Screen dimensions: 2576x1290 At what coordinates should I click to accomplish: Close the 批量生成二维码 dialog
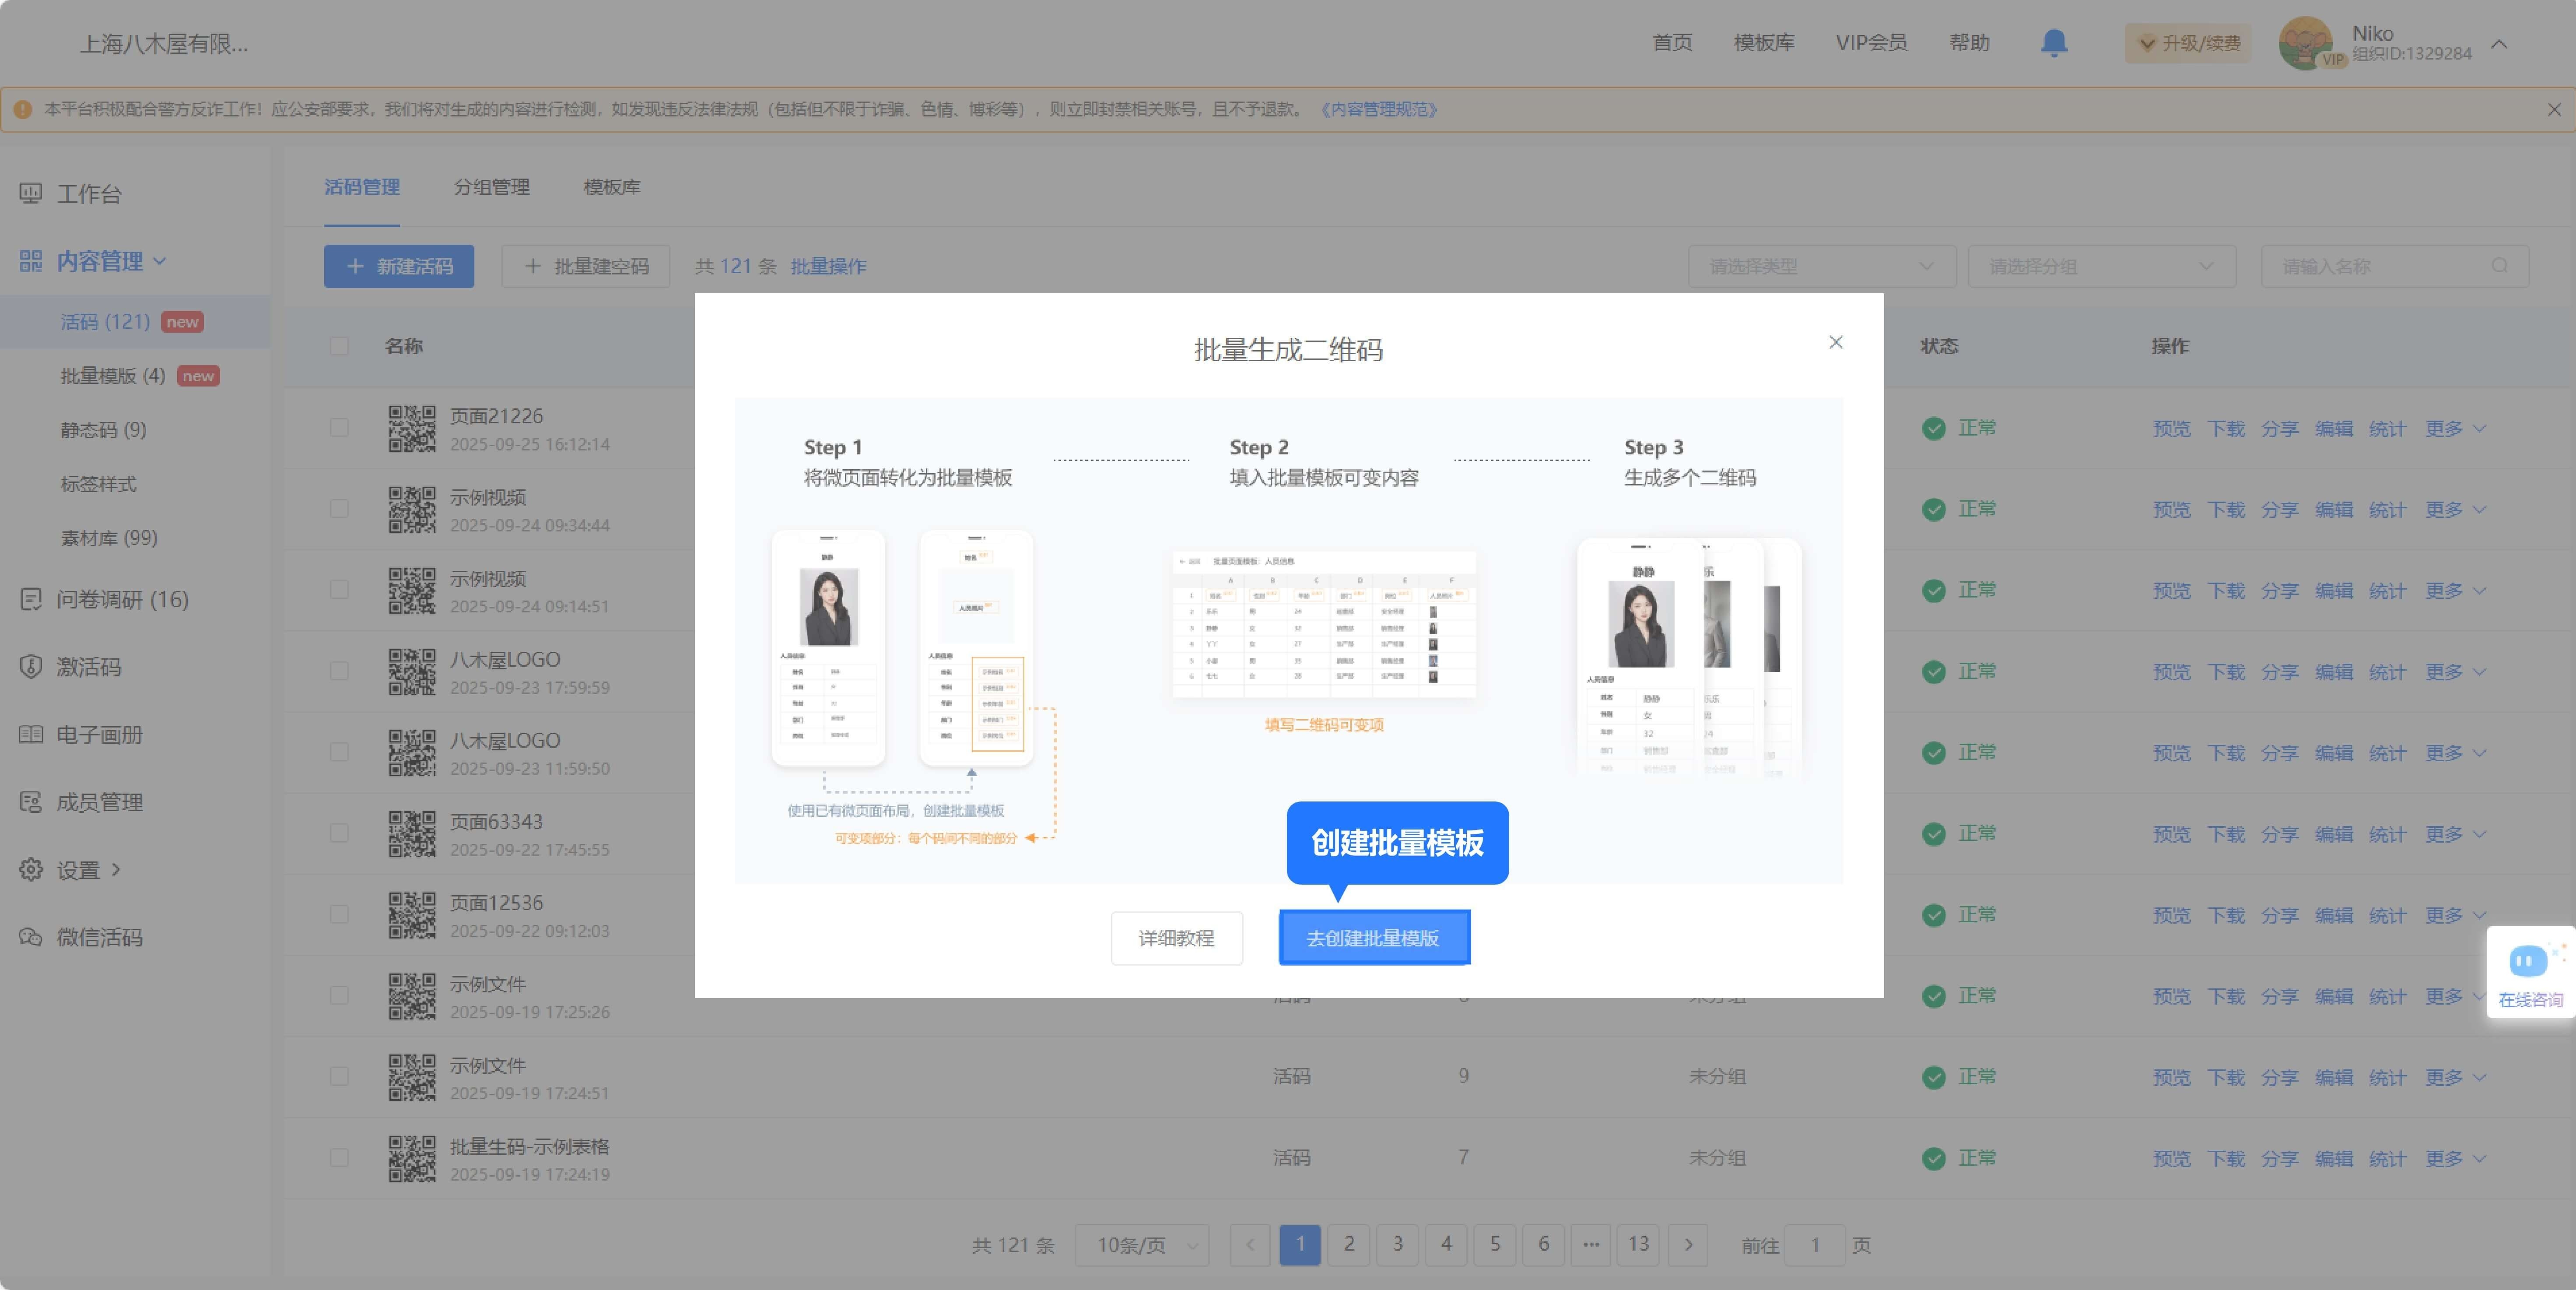(1835, 342)
